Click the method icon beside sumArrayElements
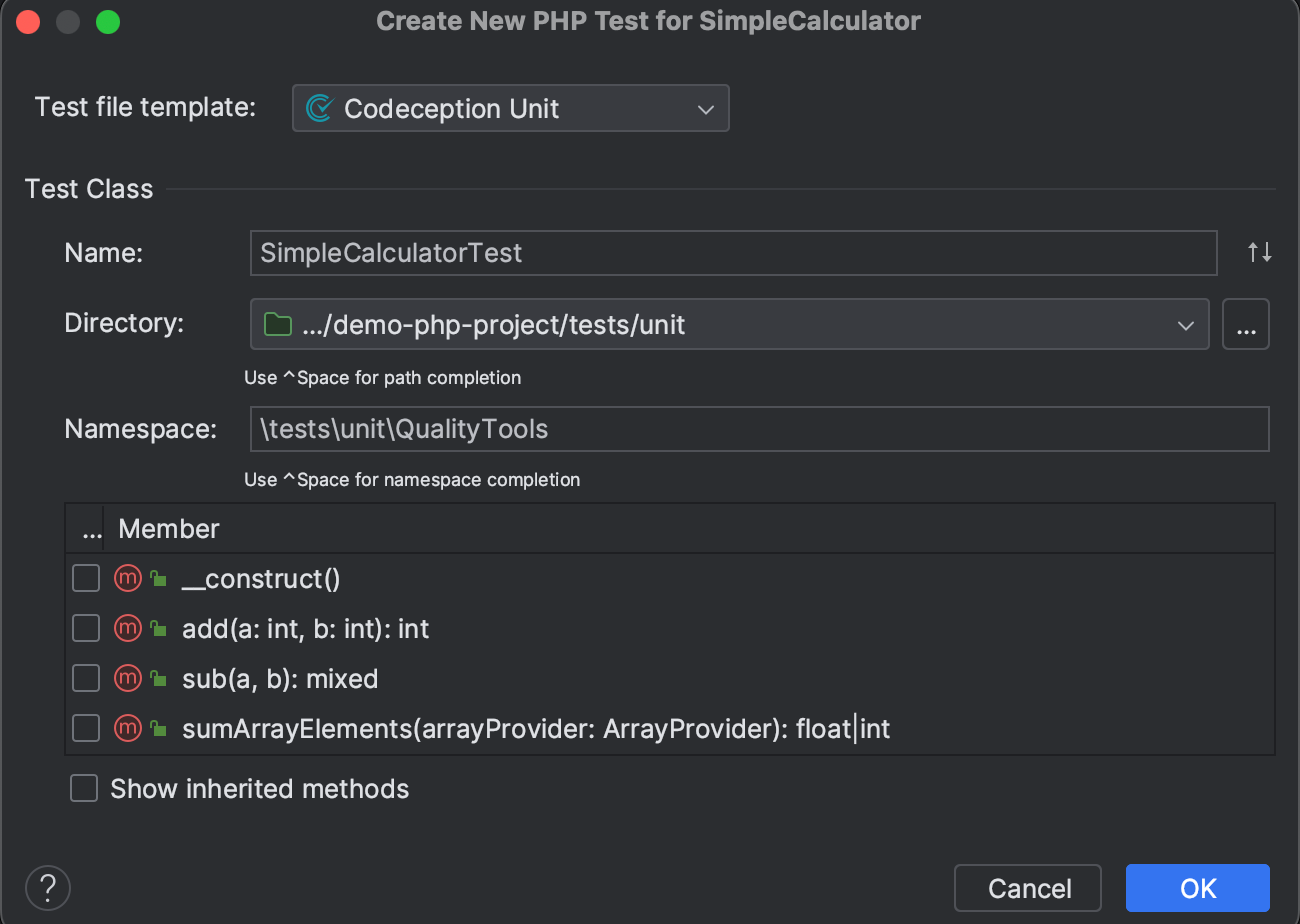1300x924 pixels. click(127, 728)
